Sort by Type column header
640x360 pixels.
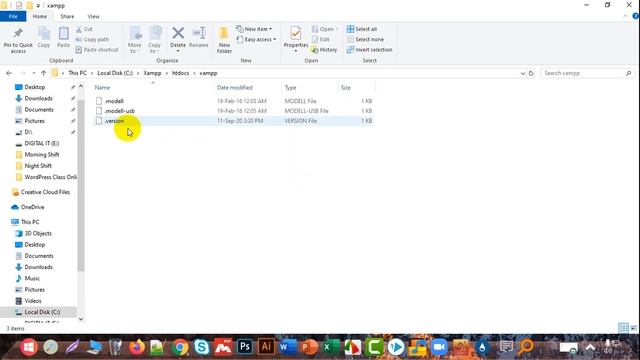pyautogui.click(x=291, y=88)
